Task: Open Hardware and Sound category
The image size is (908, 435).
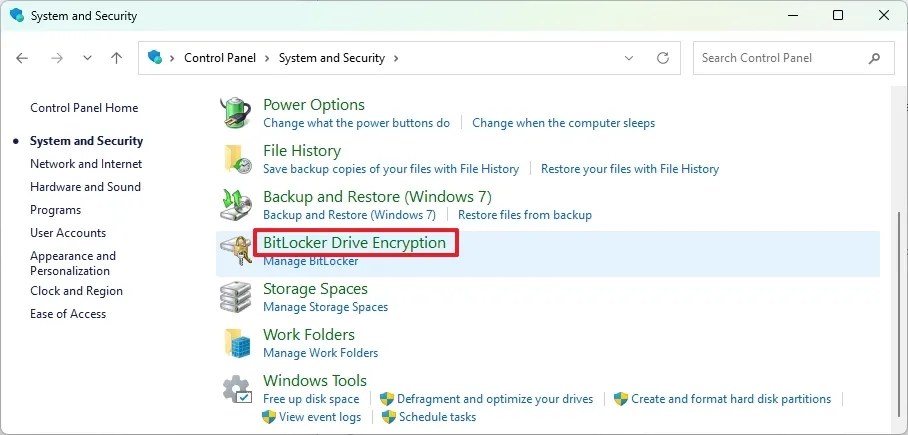Action: pyautogui.click(x=85, y=187)
